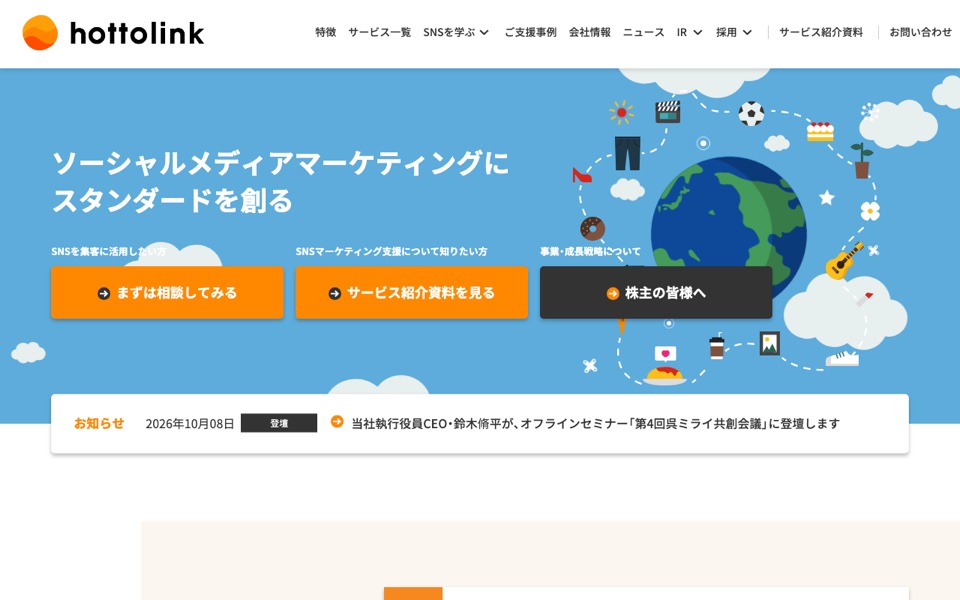Viewport: 960px width, 600px height.
Task: Open the 鈴木脩平 seminar news headline
Action: (x=596, y=424)
